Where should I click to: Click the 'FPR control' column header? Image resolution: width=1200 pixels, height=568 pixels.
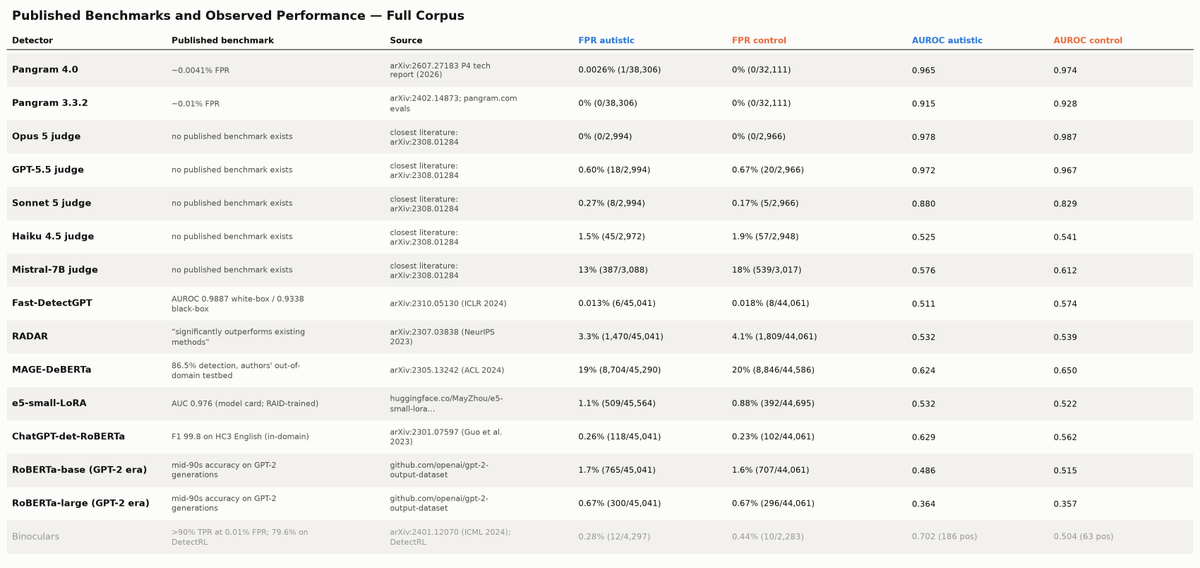[x=759, y=41]
